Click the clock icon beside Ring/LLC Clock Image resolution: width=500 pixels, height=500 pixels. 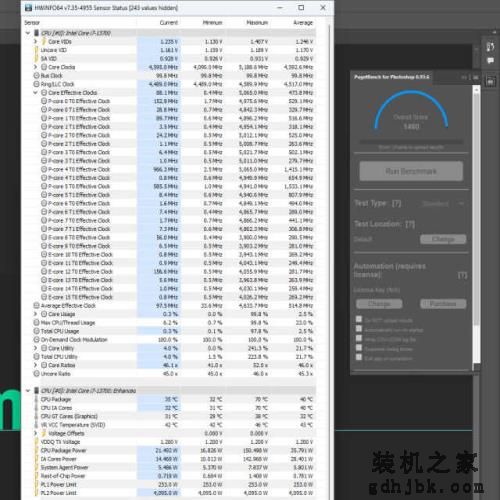[36, 84]
